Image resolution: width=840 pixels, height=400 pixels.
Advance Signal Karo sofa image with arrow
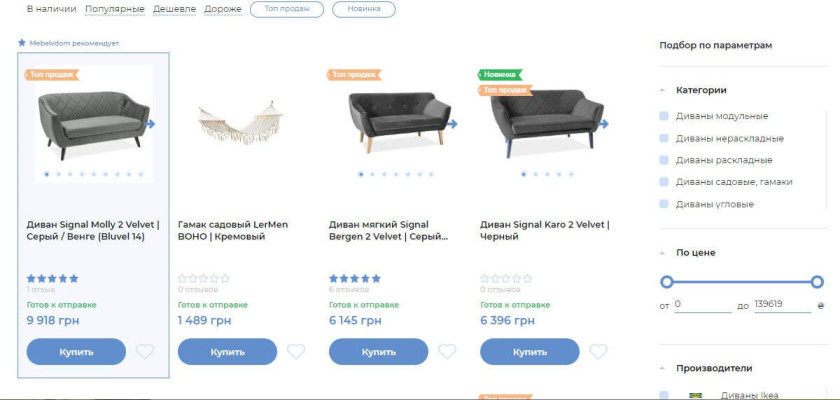click(x=604, y=124)
